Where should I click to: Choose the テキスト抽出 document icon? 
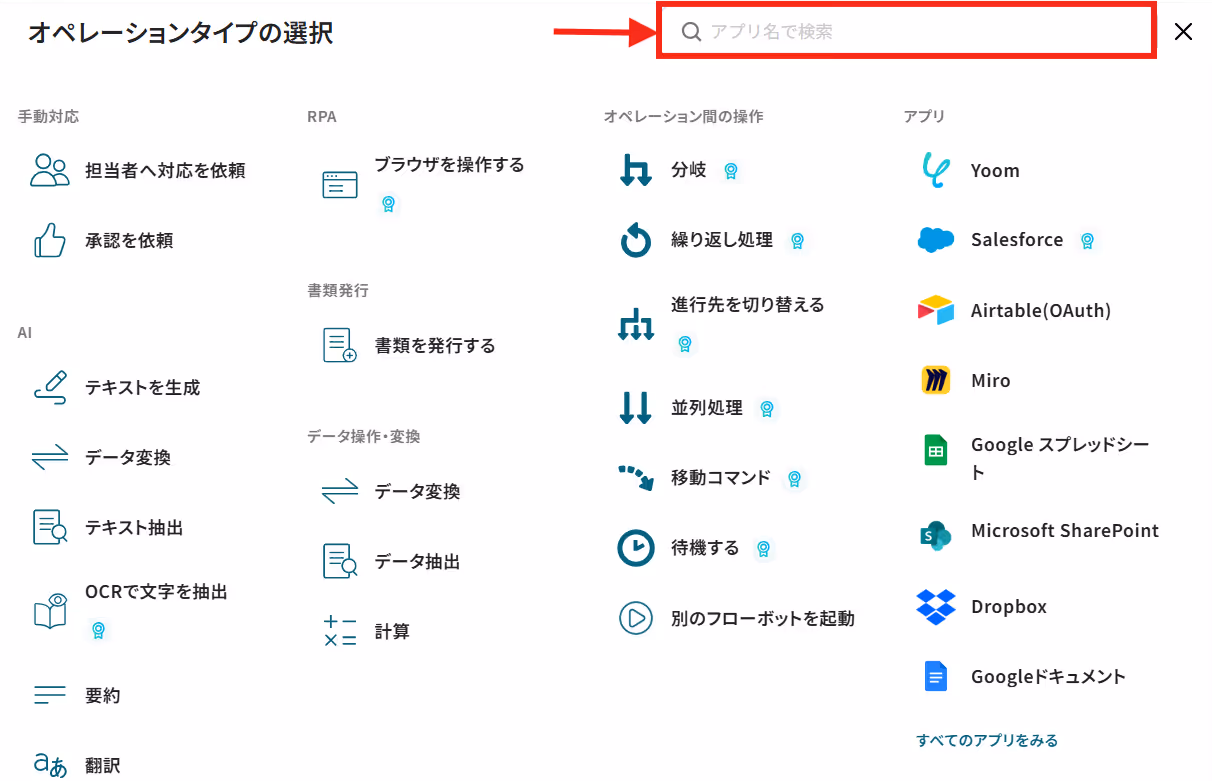coord(50,528)
